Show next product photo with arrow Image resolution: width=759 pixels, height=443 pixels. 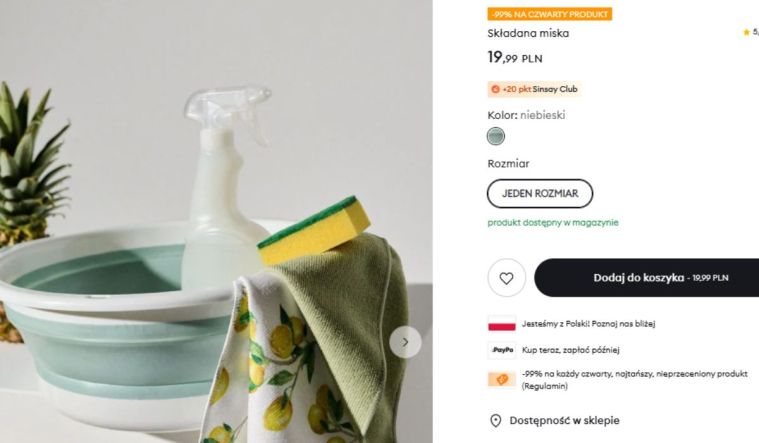coord(405,342)
